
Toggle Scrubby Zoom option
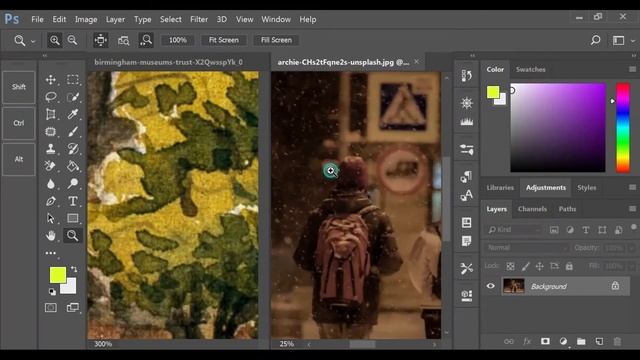click(146, 40)
